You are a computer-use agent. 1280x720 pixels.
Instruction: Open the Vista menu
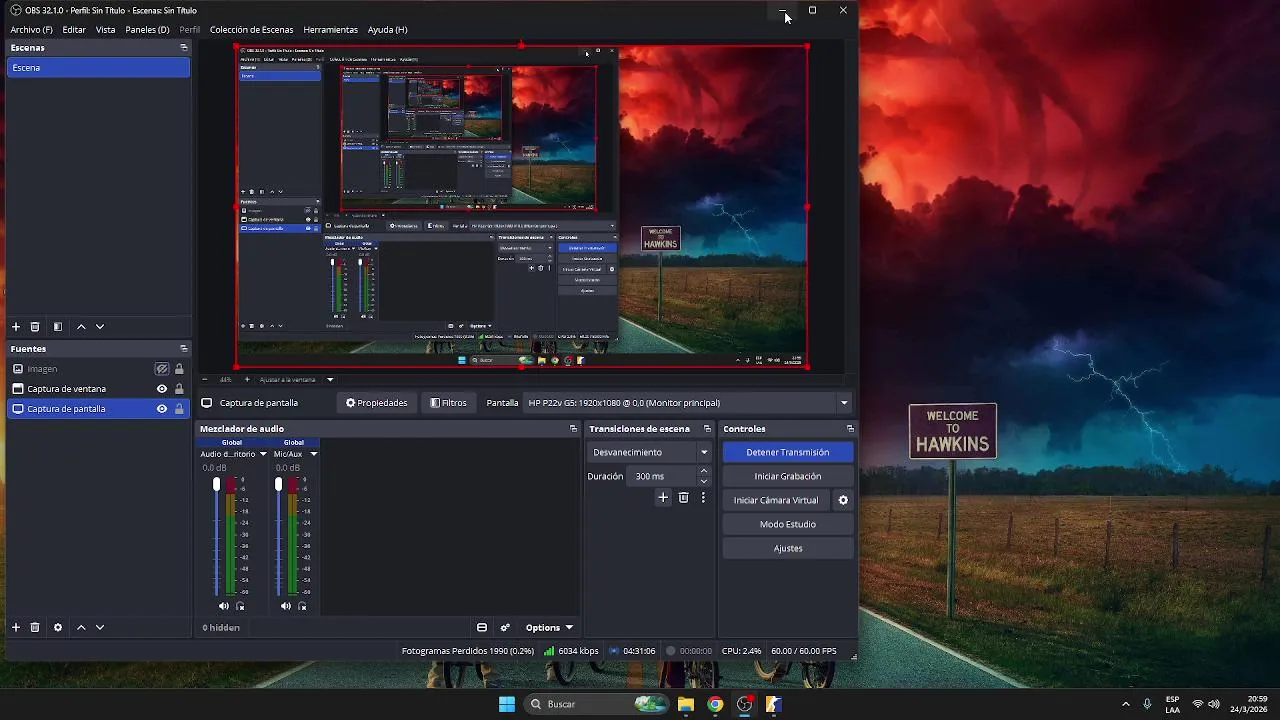(x=106, y=30)
